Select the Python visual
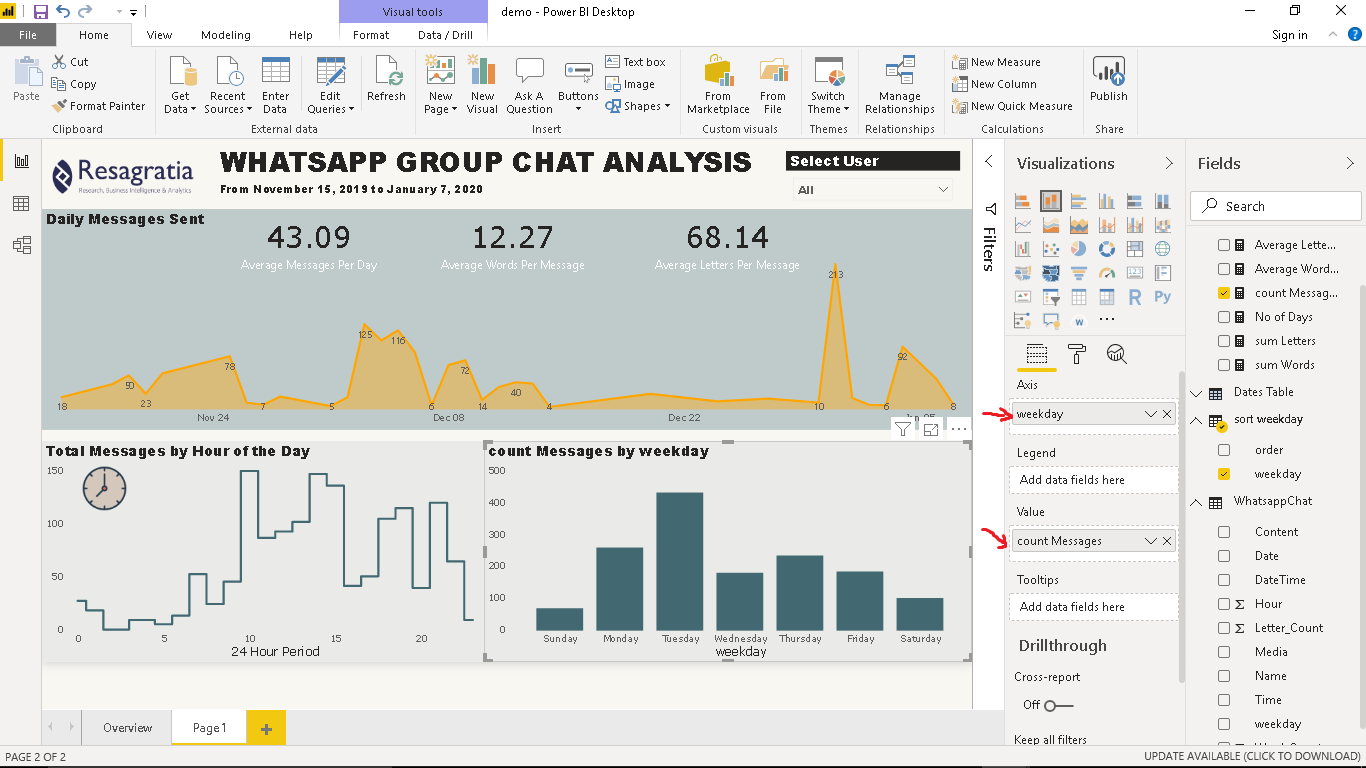 point(1162,296)
